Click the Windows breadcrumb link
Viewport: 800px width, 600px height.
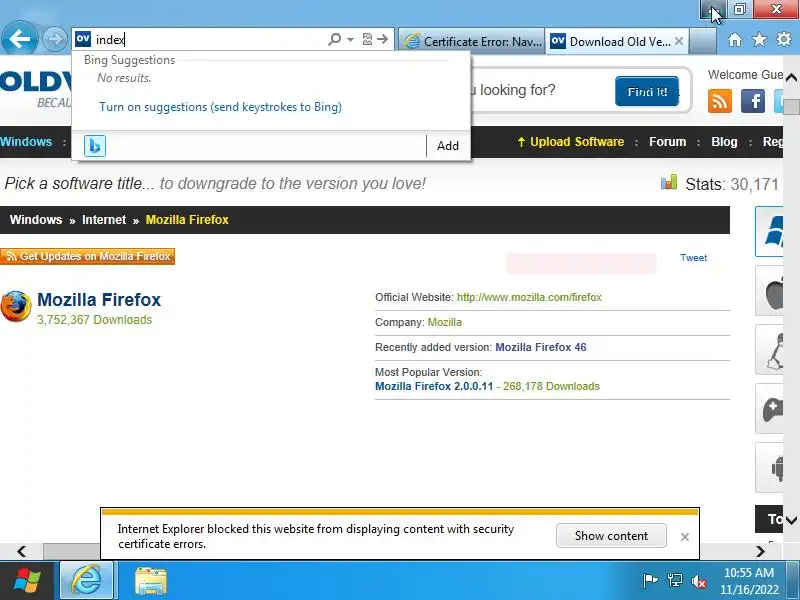36,220
